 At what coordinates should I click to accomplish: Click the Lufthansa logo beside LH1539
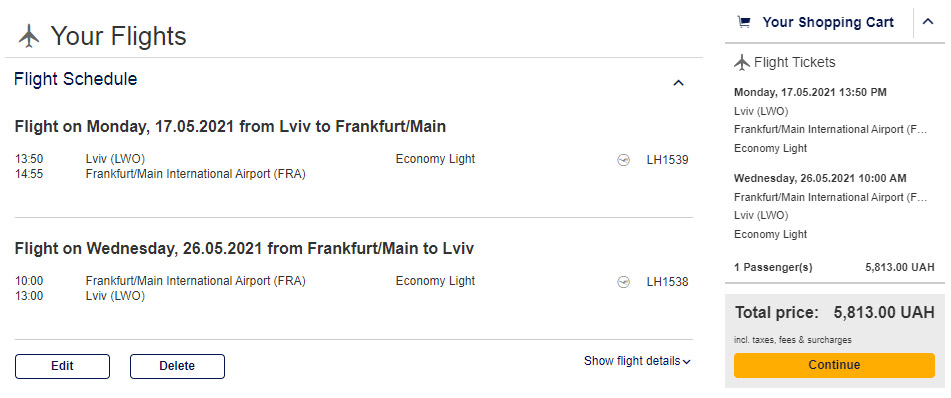(623, 160)
